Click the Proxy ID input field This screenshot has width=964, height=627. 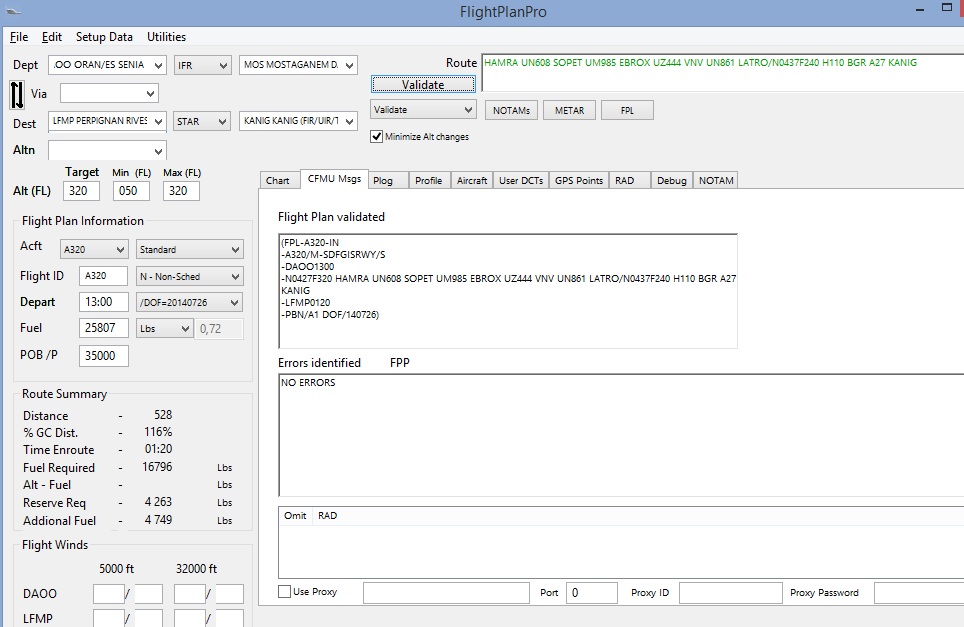(730, 593)
